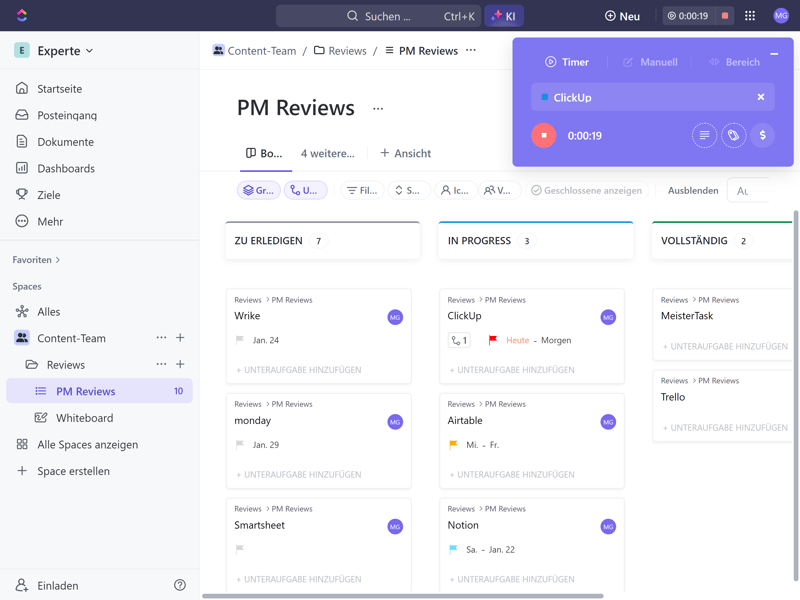
Task: Toggle Geschlossene anzeigen filter
Action: (x=587, y=190)
